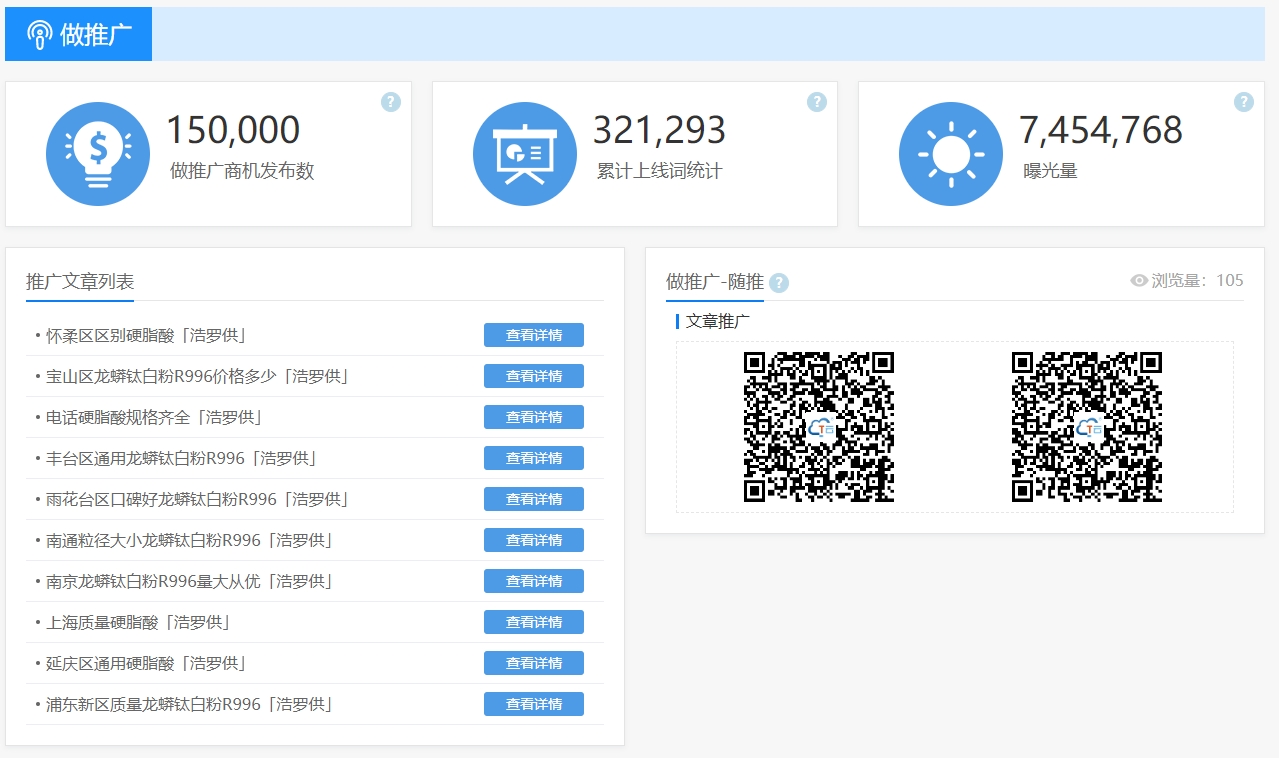Click the eye icon next to 浏览量
Screen dimensions: 1279x758
[1139, 281]
